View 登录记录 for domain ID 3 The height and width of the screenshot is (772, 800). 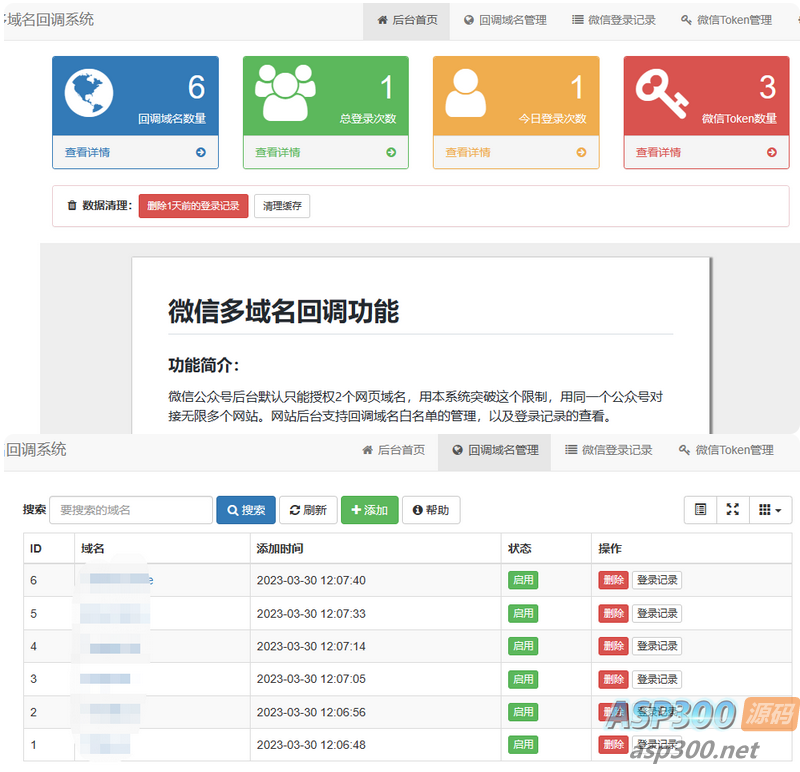[x=657, y=679]
